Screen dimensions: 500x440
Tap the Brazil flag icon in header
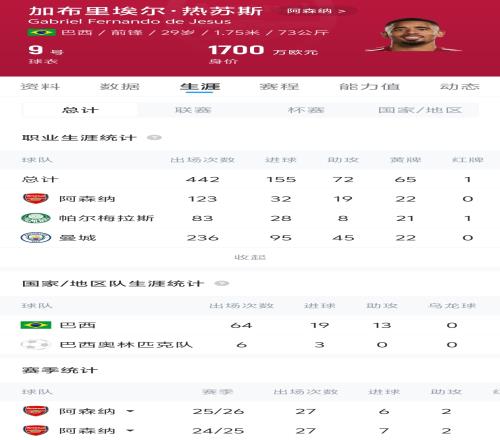(x=42, y=32)
